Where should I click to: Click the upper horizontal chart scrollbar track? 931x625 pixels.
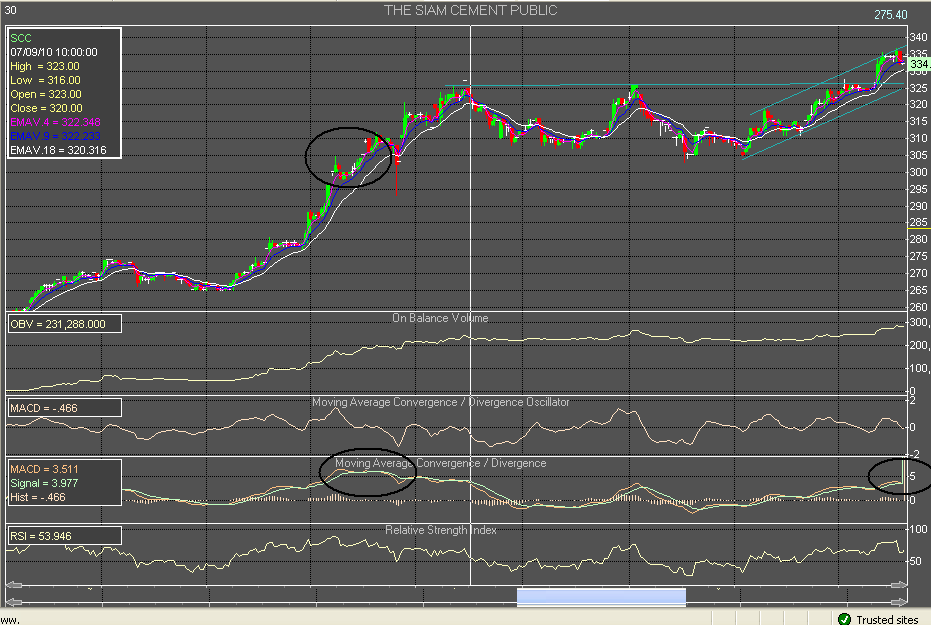[456, 585]
